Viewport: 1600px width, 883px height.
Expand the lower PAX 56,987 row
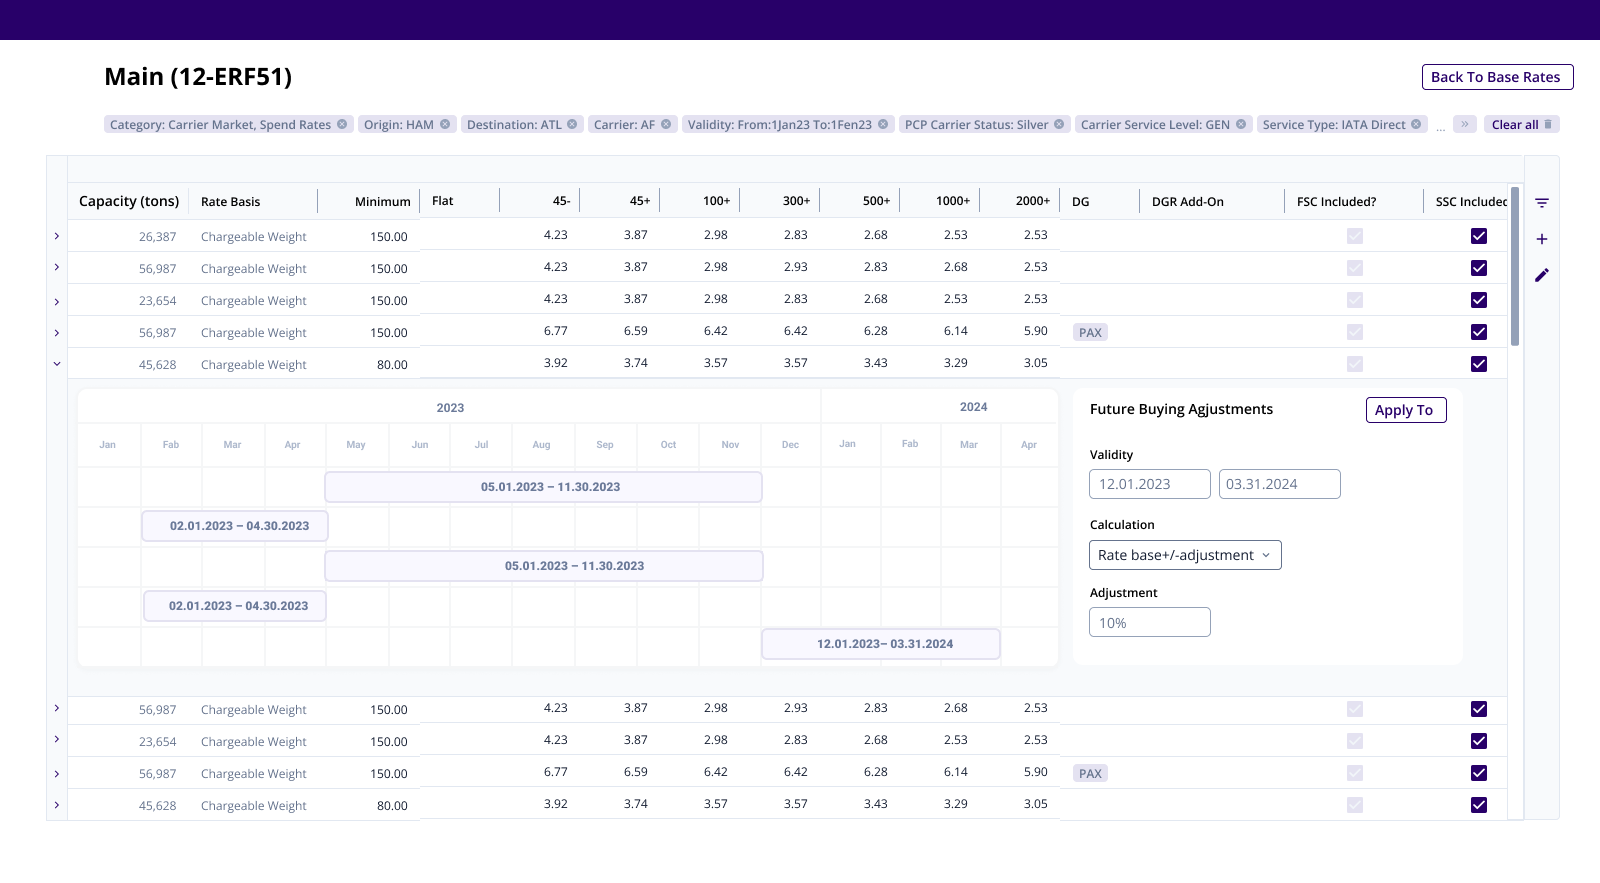(57, 774)
